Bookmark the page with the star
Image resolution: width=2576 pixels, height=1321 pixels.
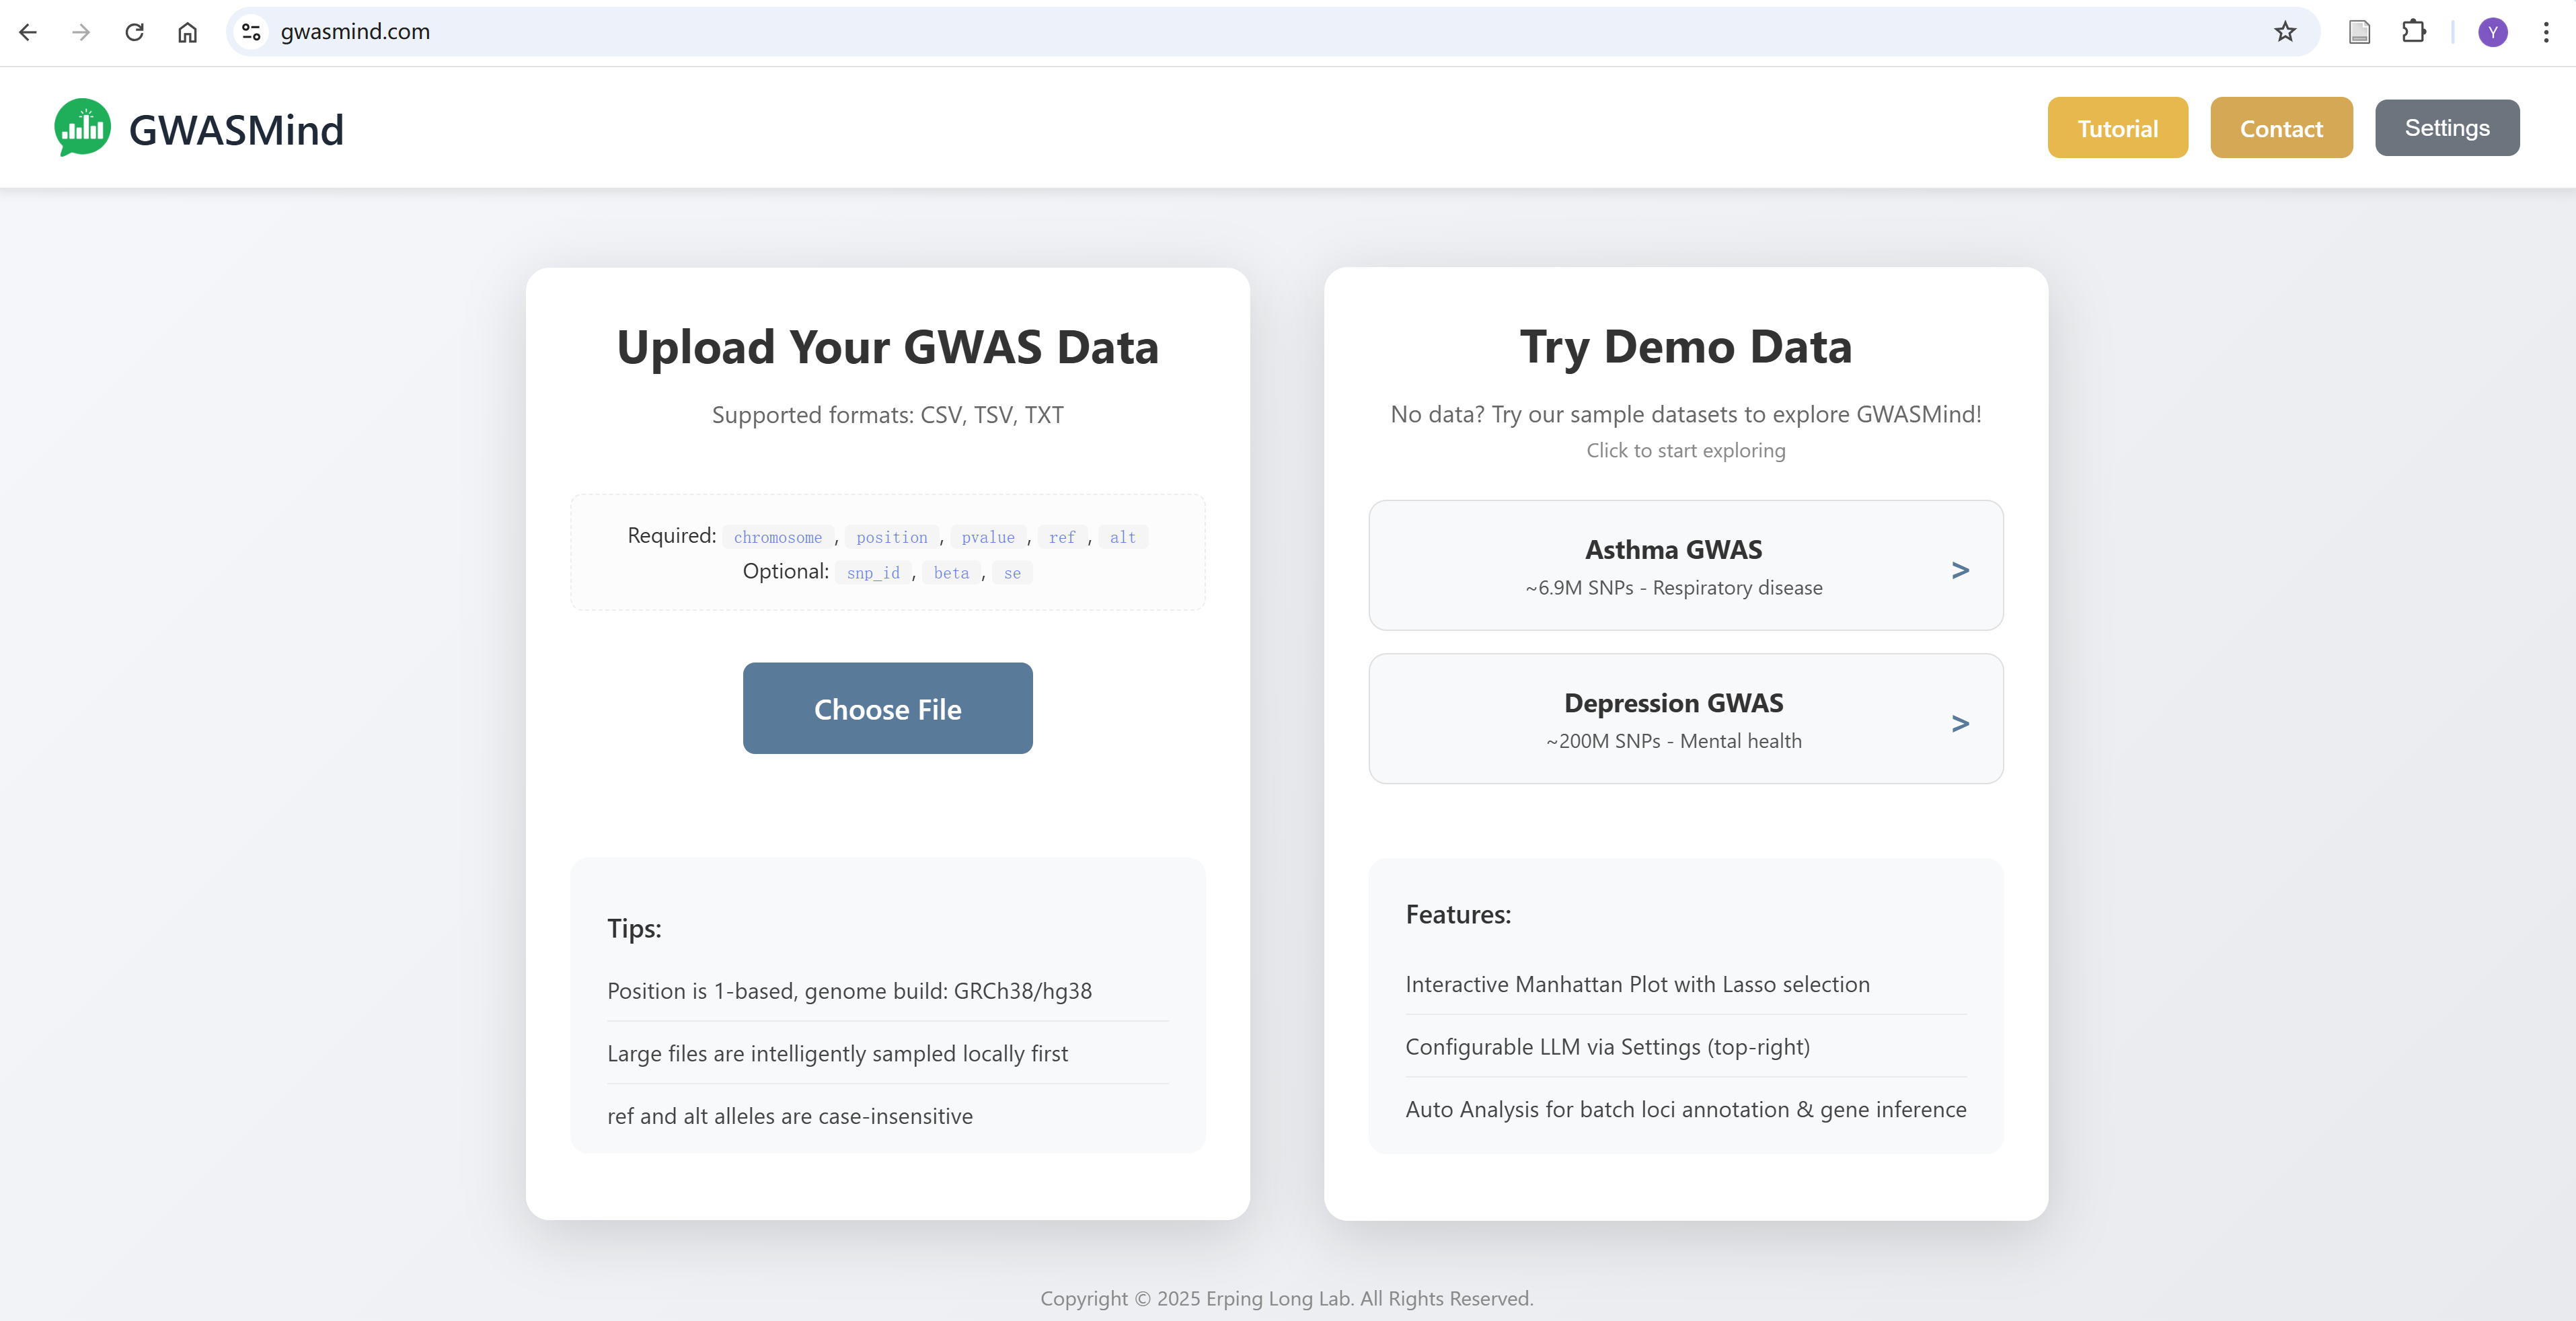point(2285,32)
